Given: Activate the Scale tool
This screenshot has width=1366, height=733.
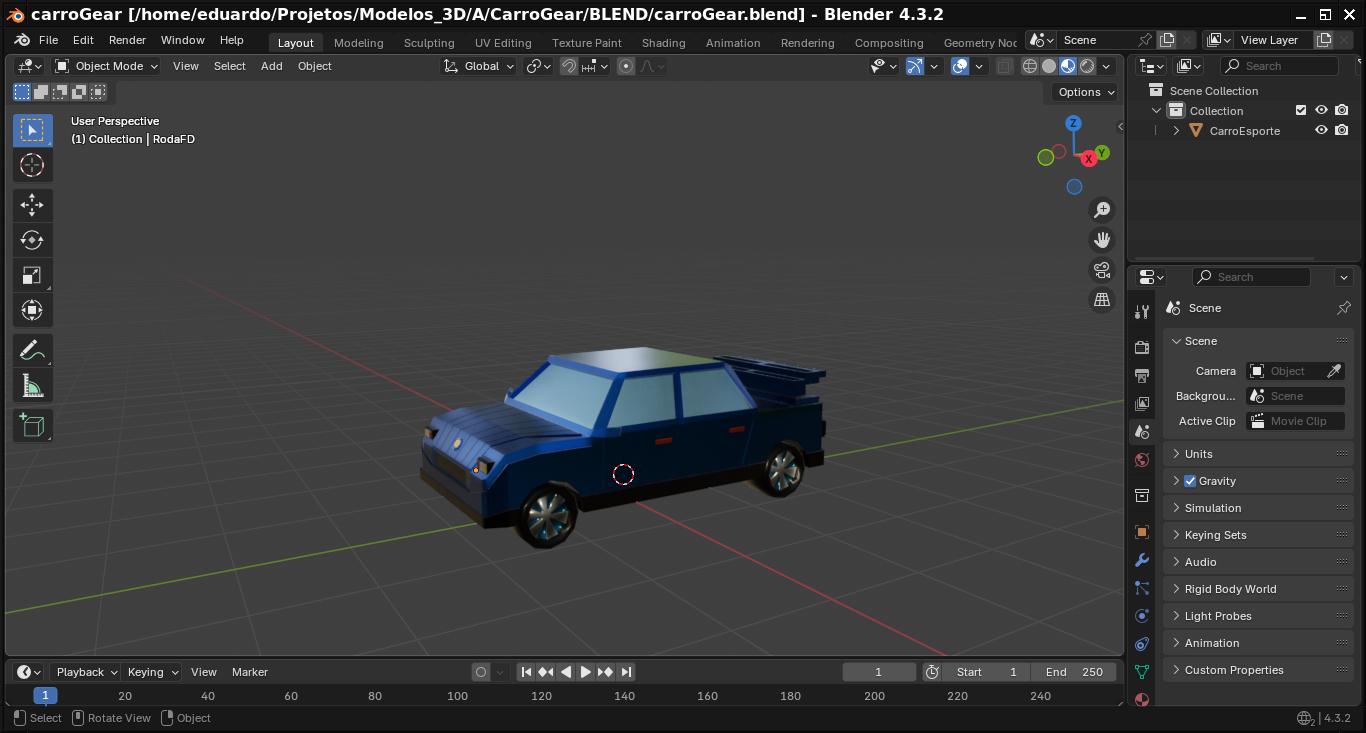Looking at the screenshot, I should click(x=32, y=275).
